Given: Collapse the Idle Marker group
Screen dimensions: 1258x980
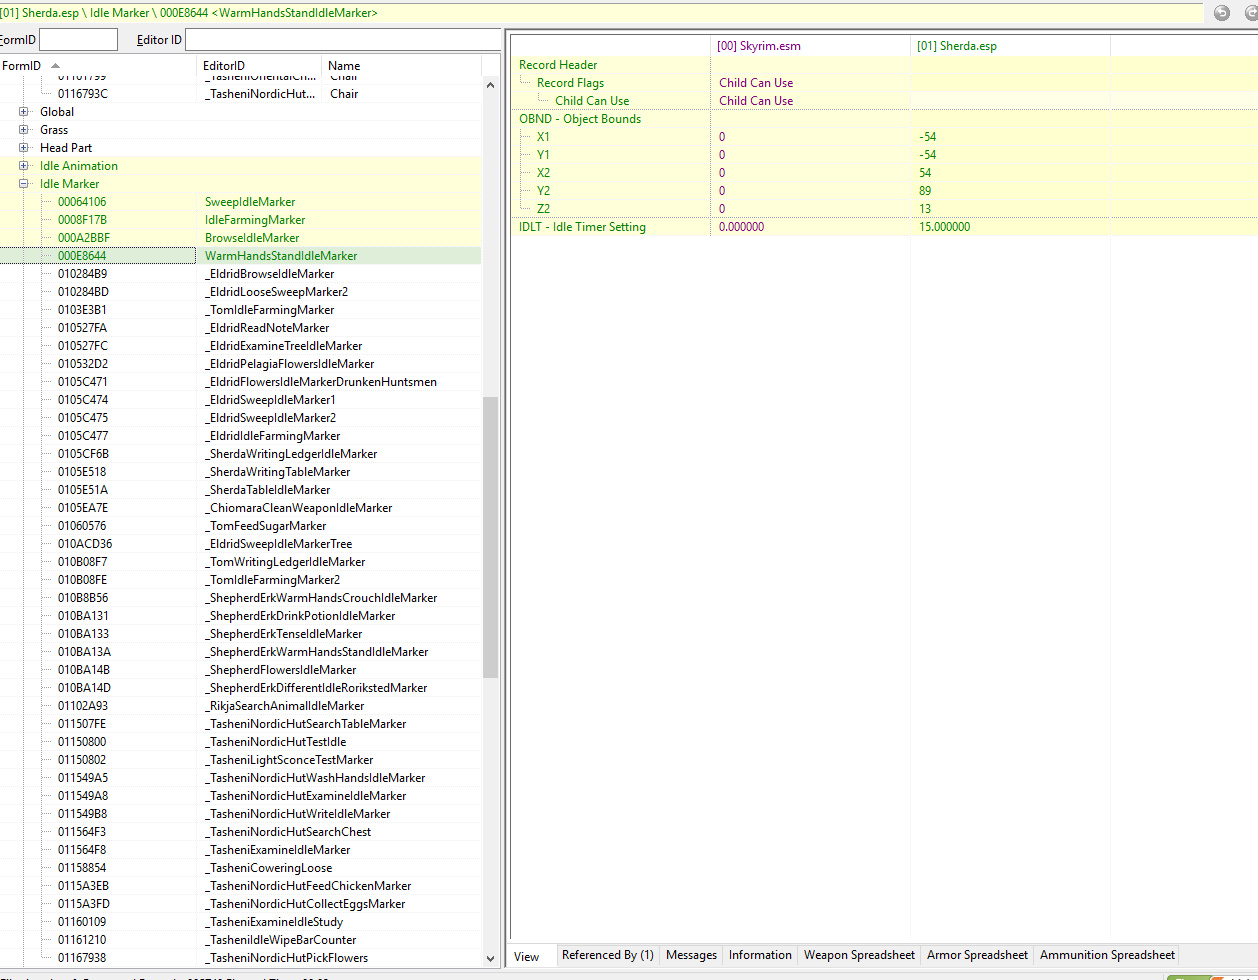Looking at the screenshot, I should [24, 184].
